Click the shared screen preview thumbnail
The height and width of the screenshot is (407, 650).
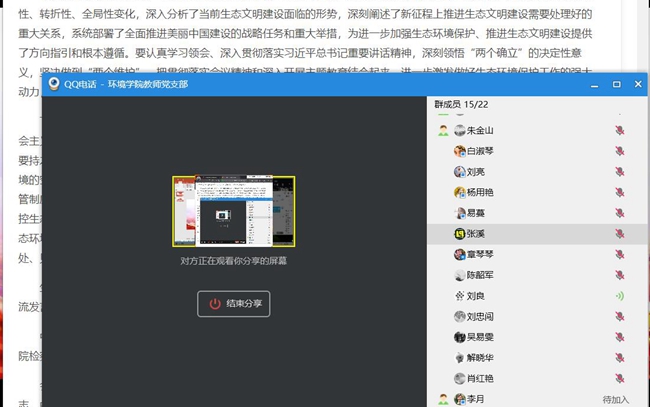click(x=234, y=211)
